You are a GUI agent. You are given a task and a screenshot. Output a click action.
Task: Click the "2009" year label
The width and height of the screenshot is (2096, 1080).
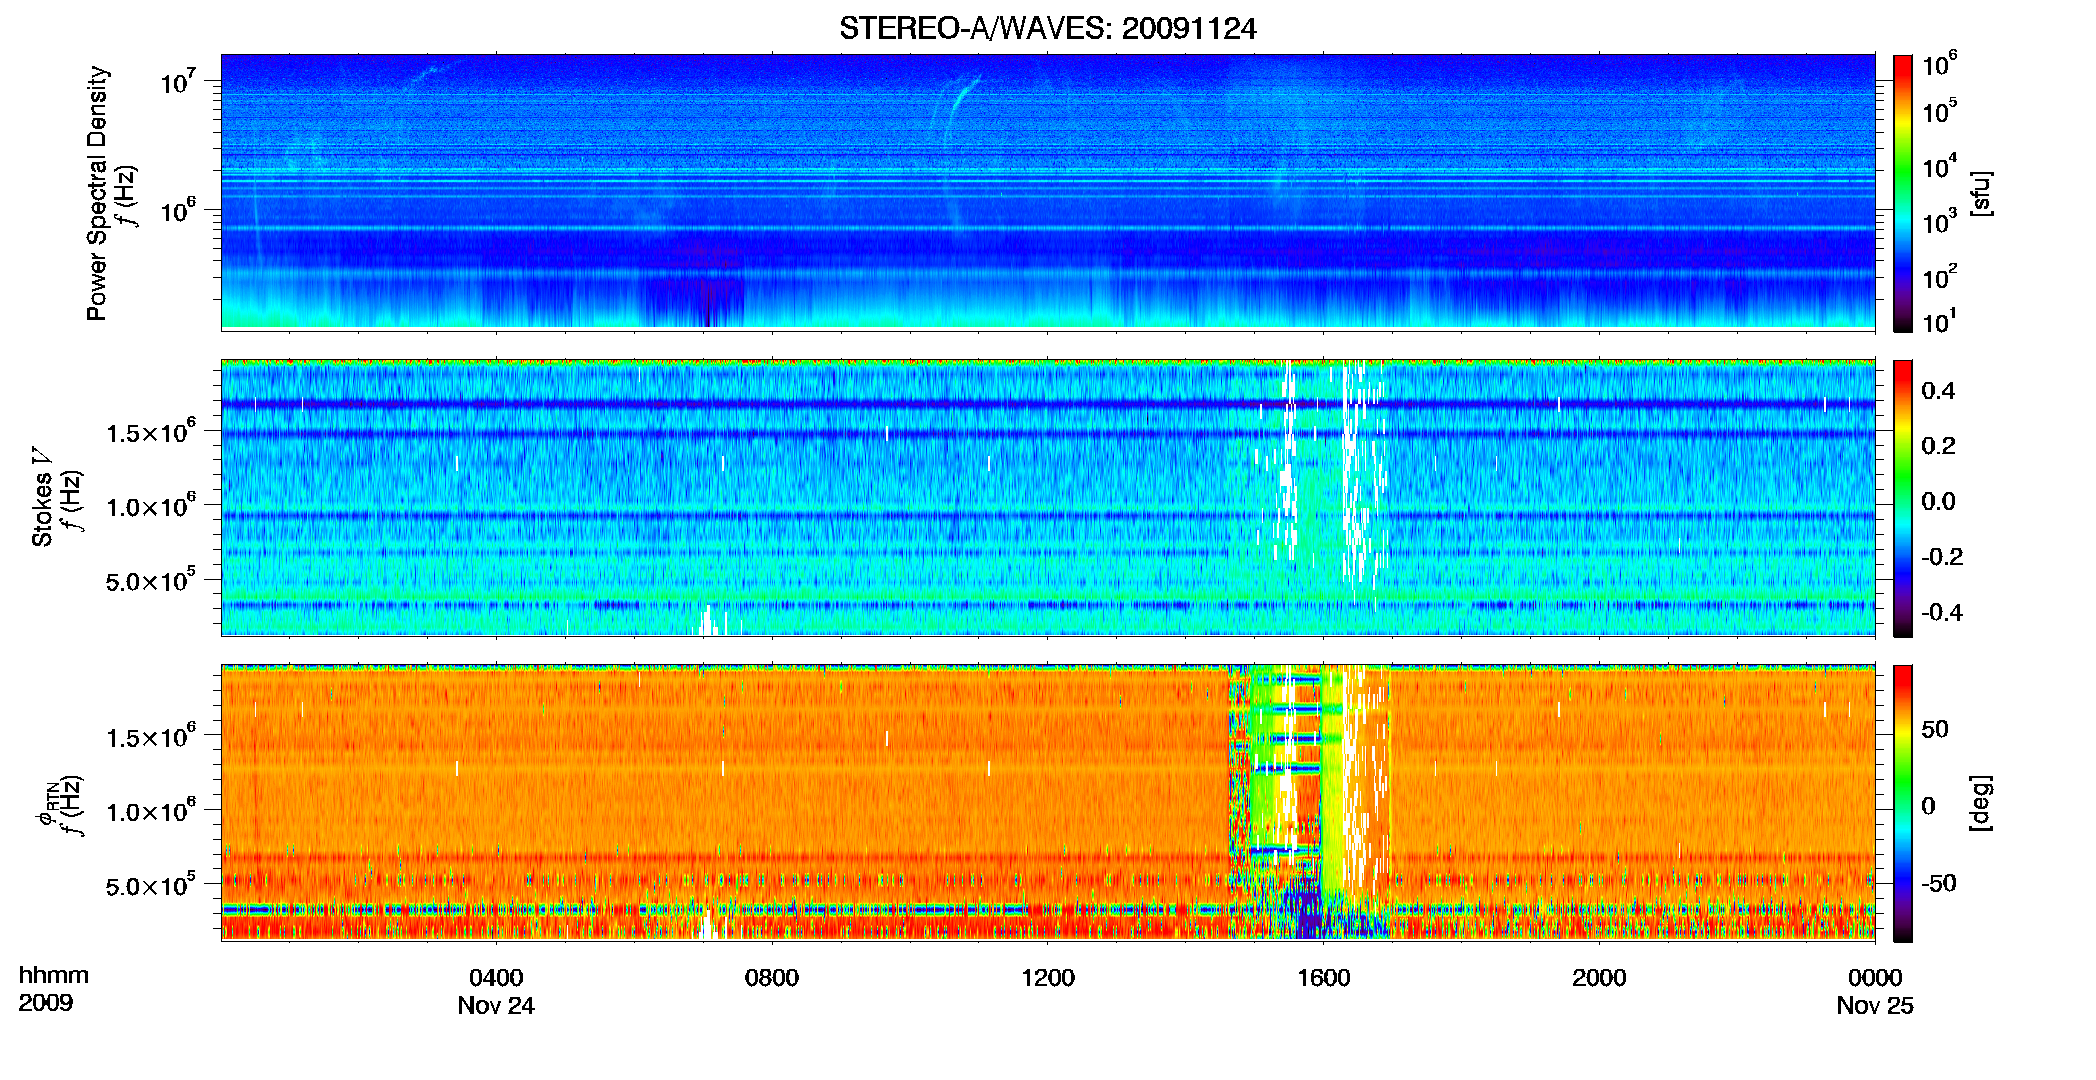click(45, 1002)
